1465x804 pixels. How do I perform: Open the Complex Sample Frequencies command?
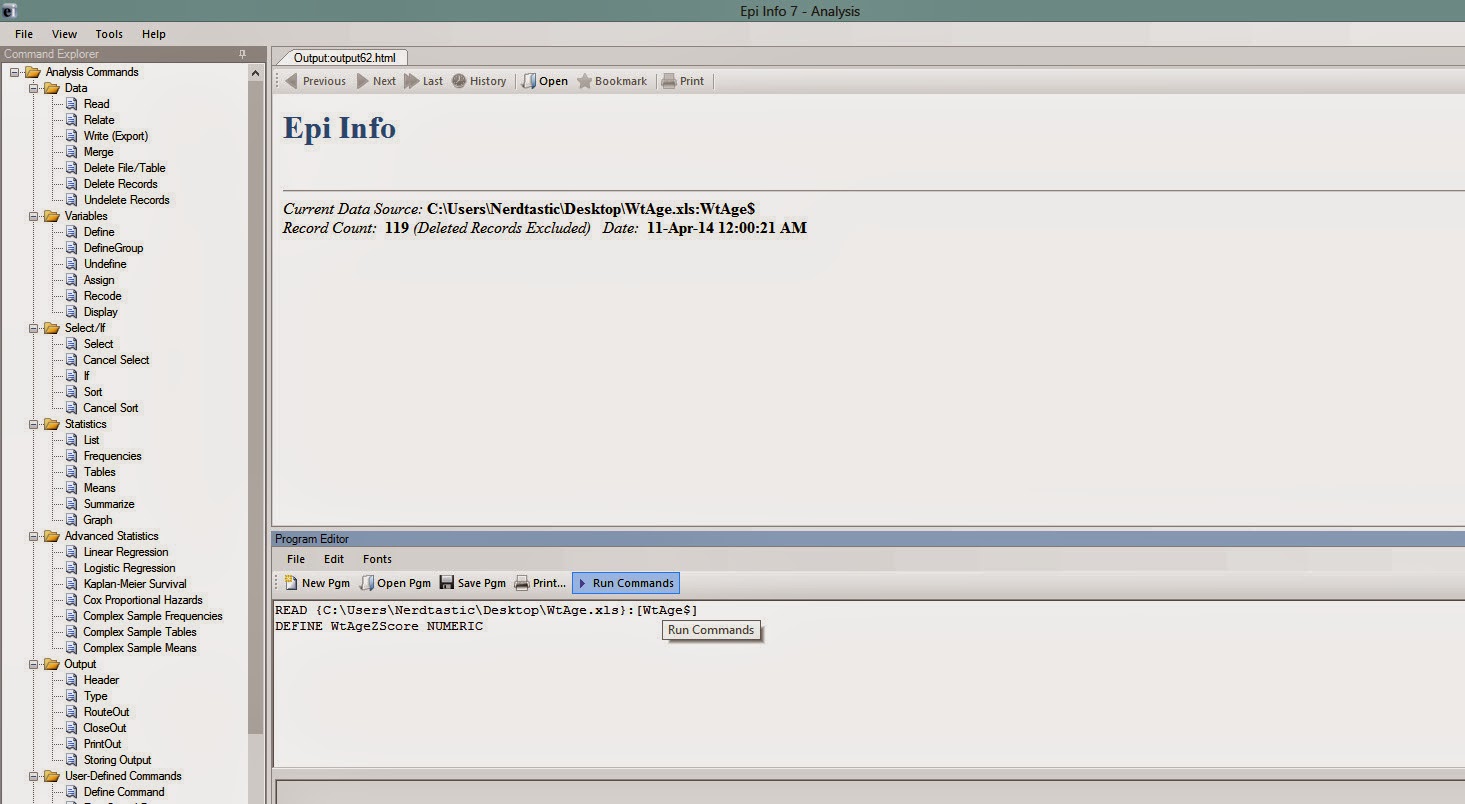[x=153, y=616]
